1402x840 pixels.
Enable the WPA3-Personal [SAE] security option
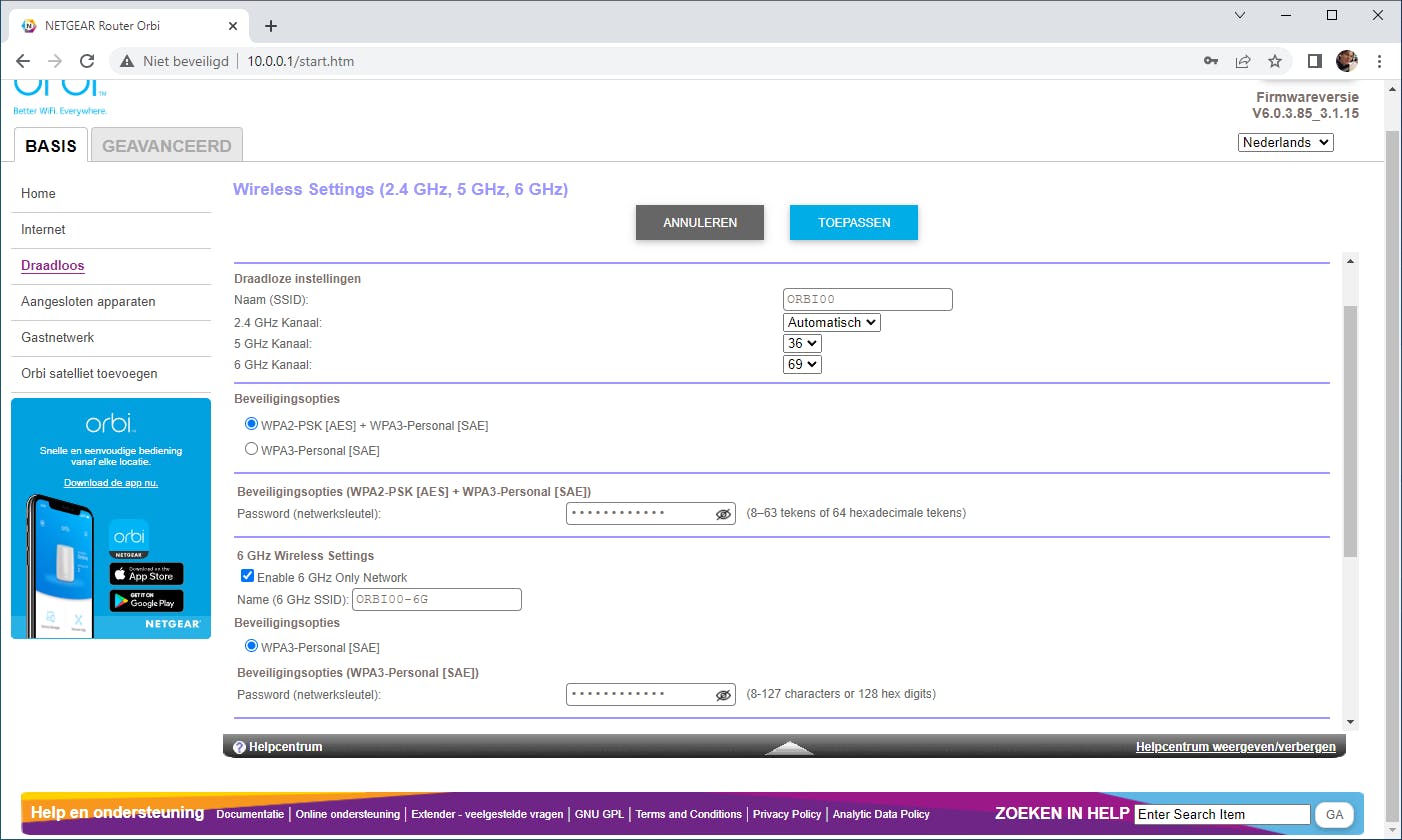click(251, 448)
